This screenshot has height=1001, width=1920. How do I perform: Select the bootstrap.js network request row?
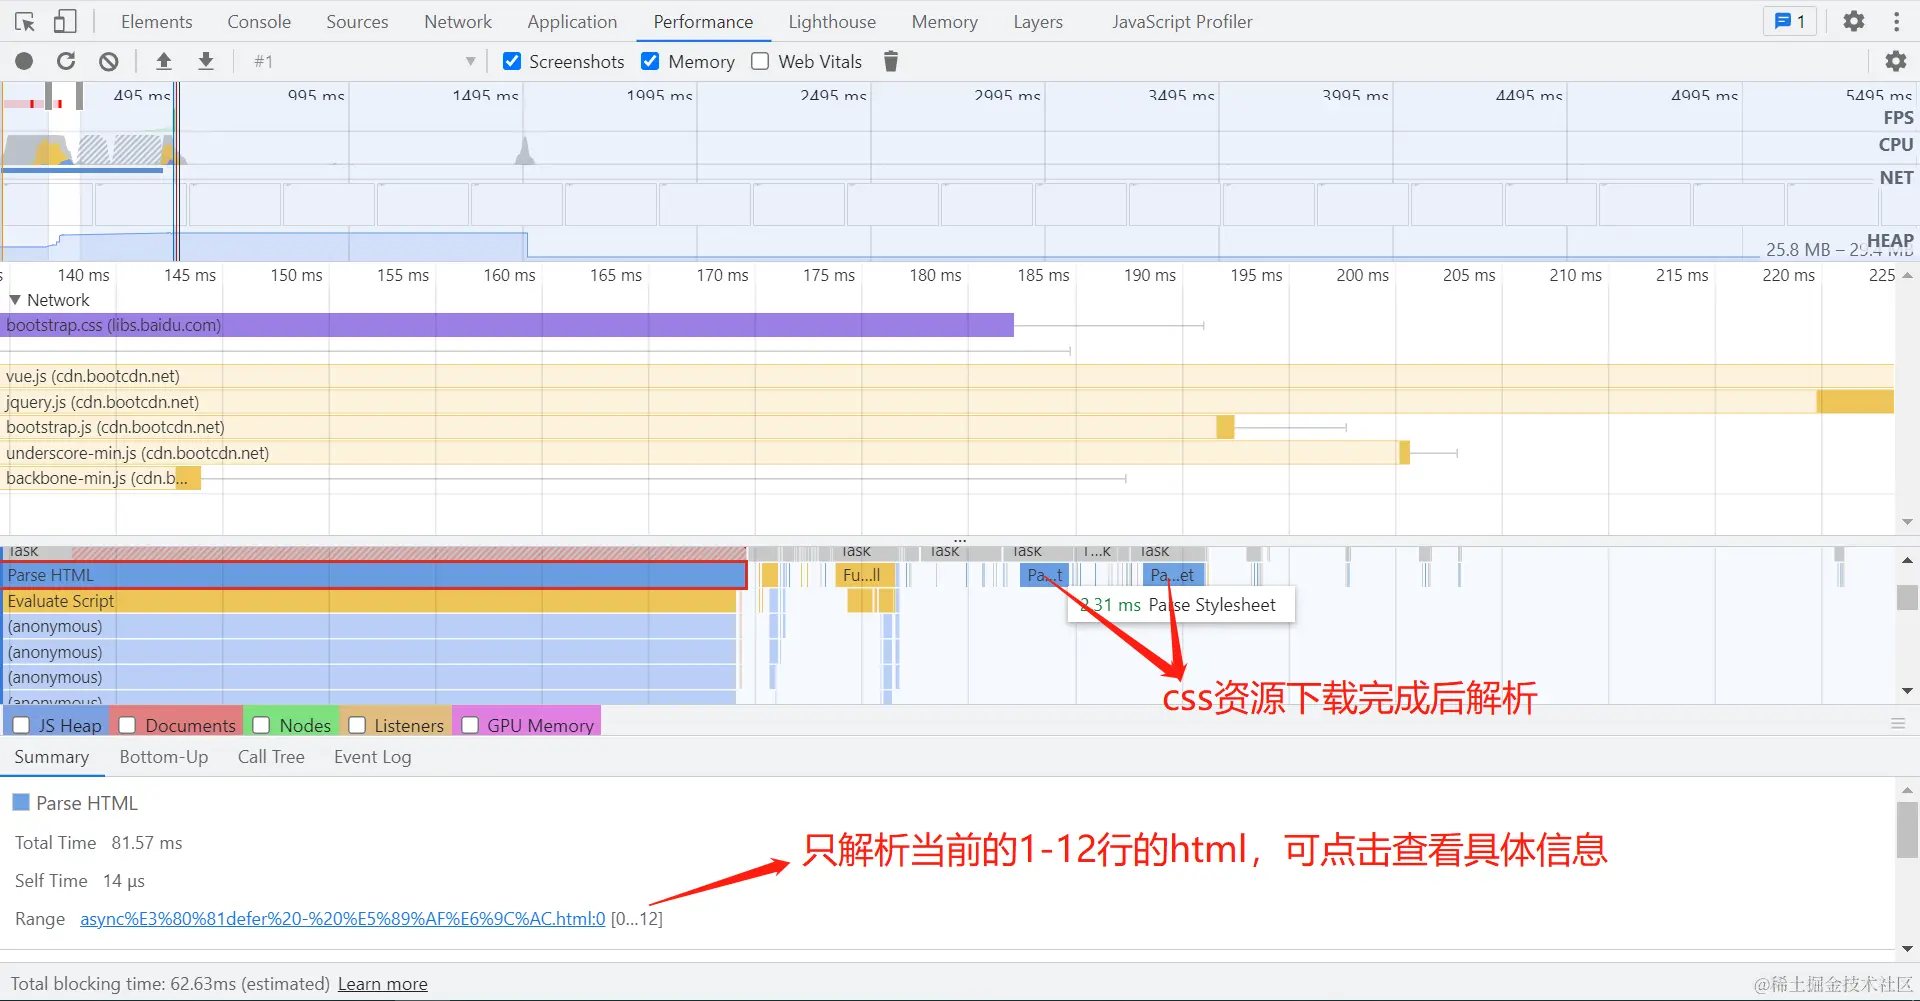click(618, 427)
